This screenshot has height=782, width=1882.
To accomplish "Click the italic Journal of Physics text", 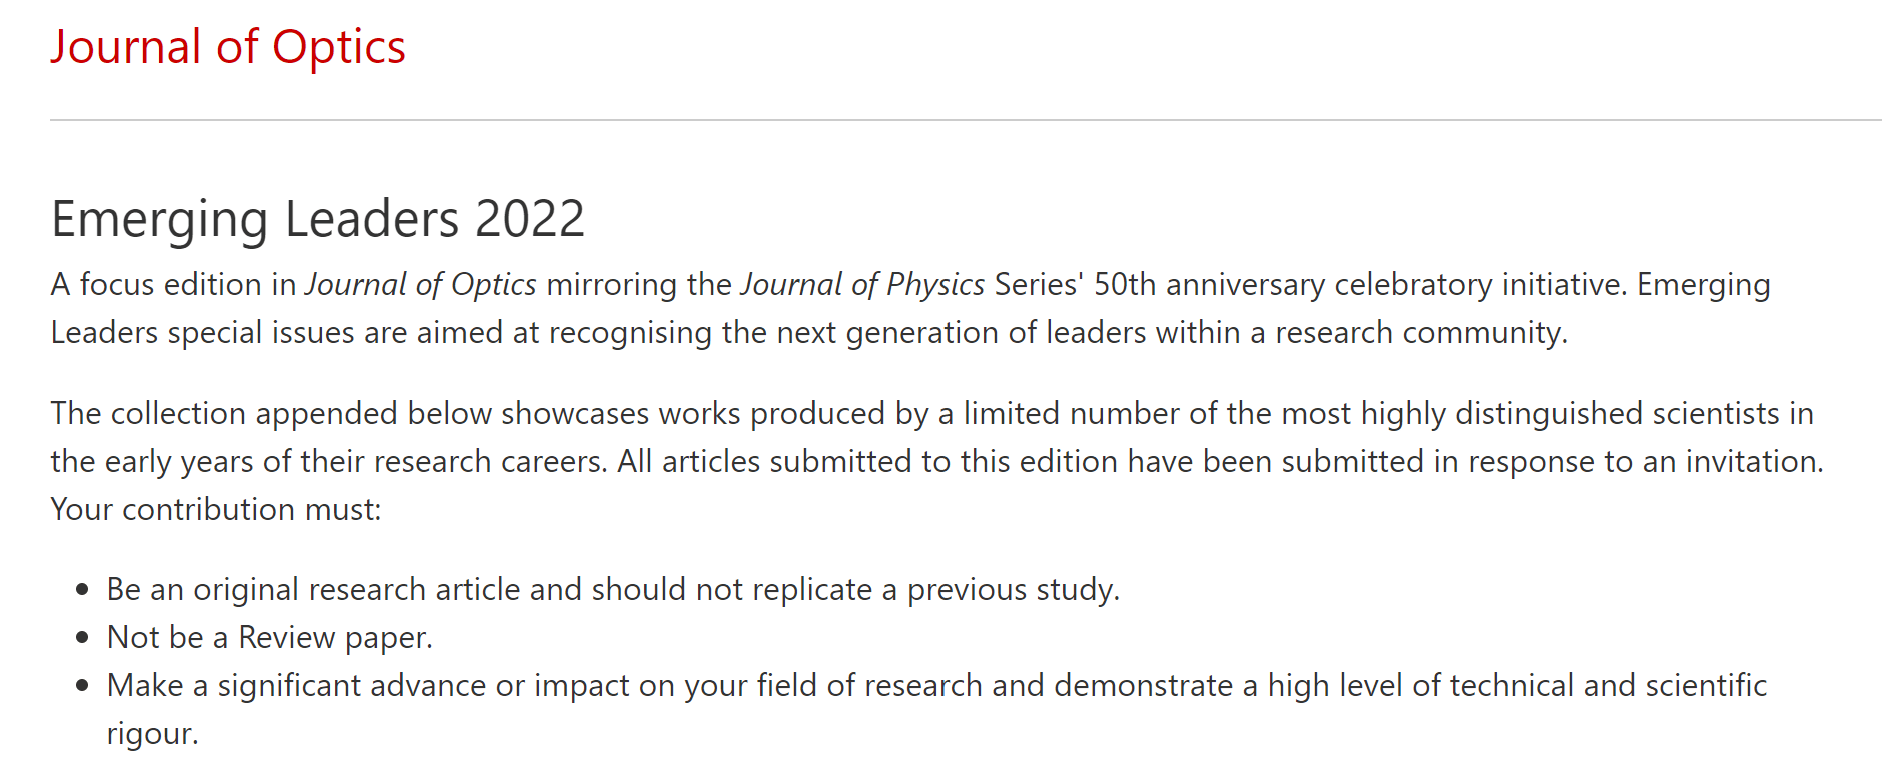I will click(x=862, y=285).
